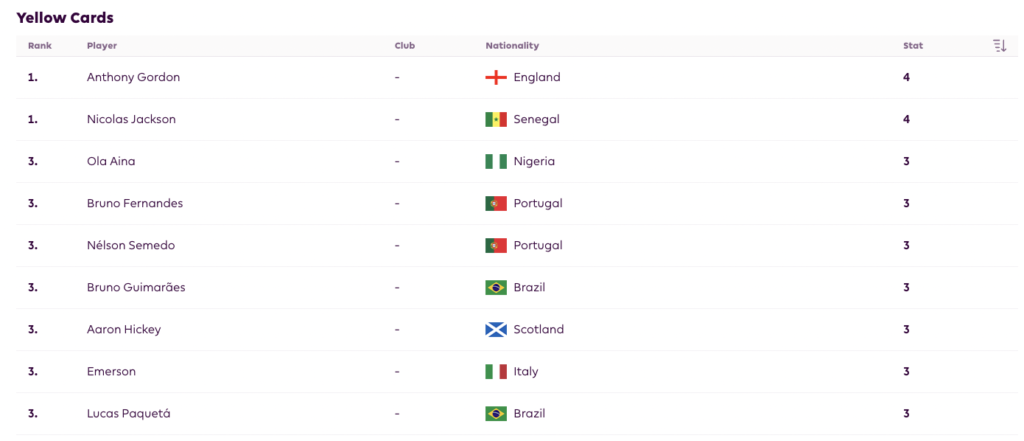Image resolution: width=1024 pixels, height=441 pixels.
Task: Select Aaron Hickey in the table
Action: point(123,329)
